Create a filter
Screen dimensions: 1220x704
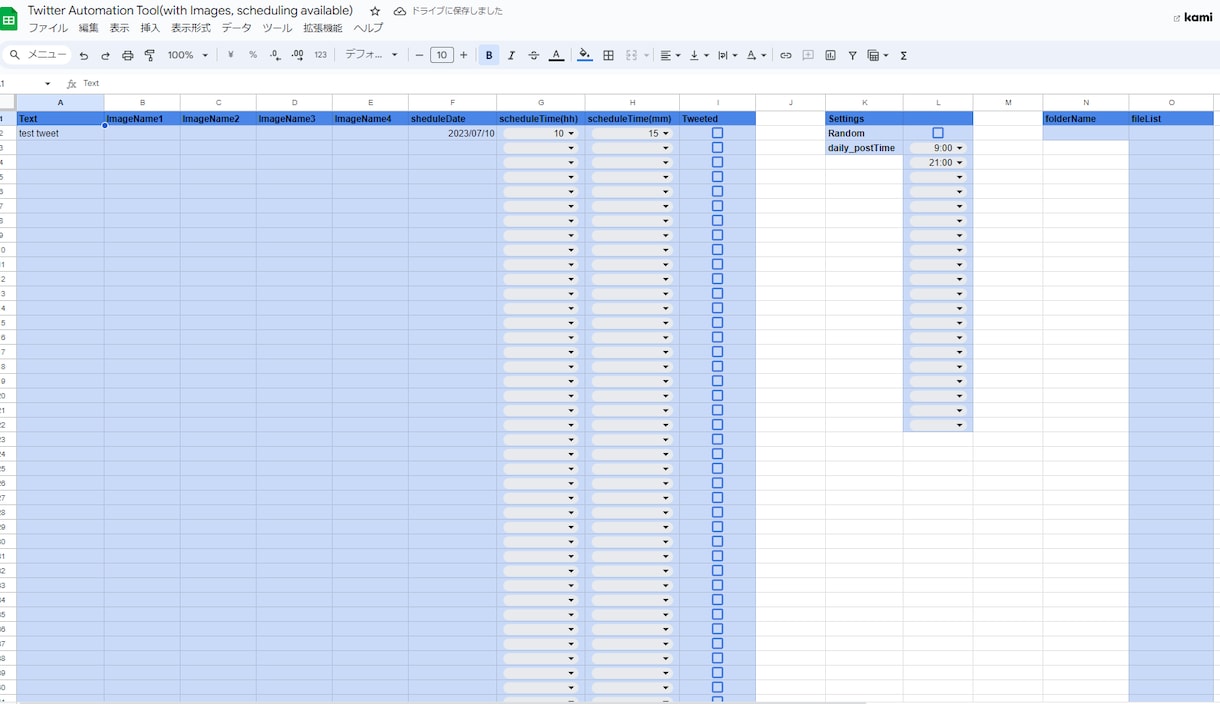pyautogui.click(x=852, y=55)
